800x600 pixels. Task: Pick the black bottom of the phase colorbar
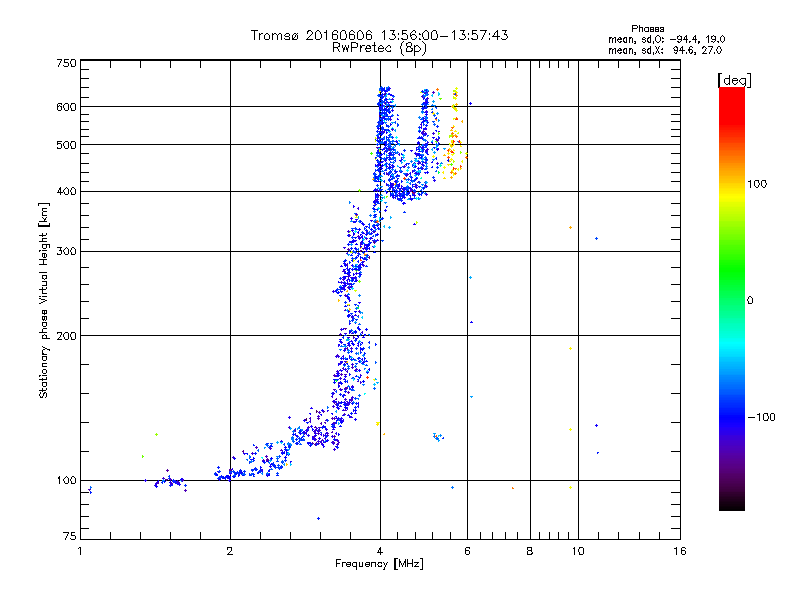pos(732,503)
